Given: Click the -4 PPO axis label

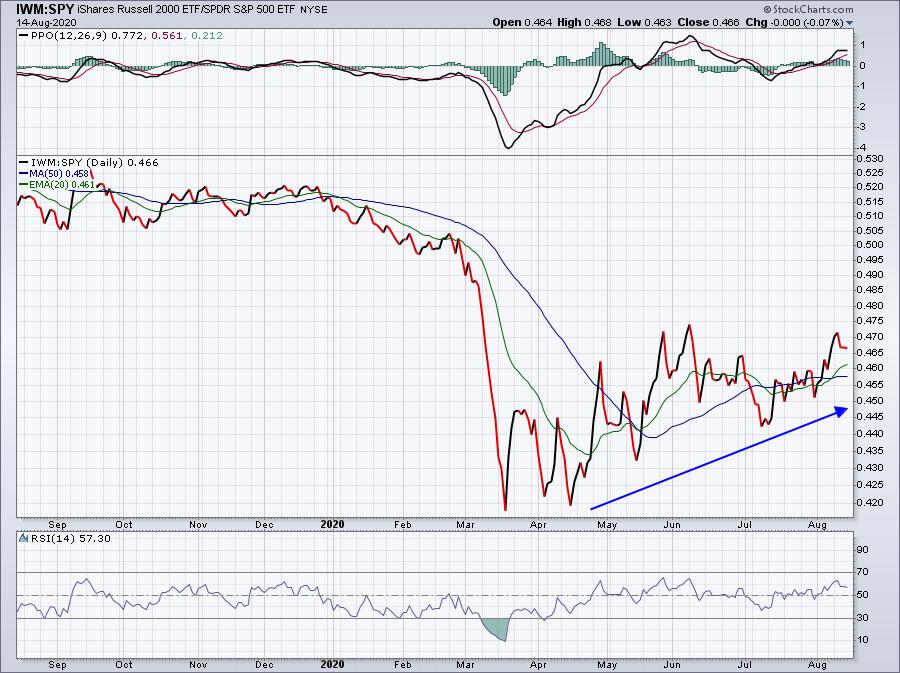Looking at the screenshot, I should 863,146.
